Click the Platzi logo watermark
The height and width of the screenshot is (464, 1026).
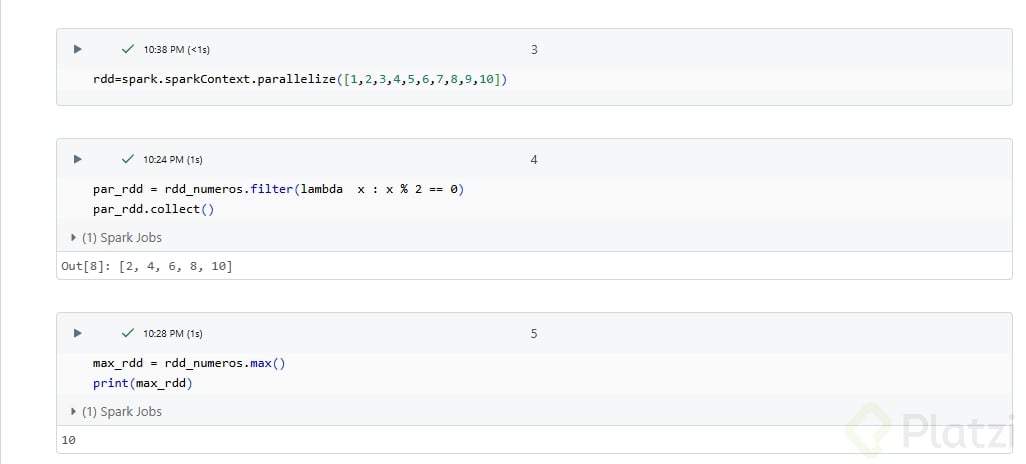[930, 431]
